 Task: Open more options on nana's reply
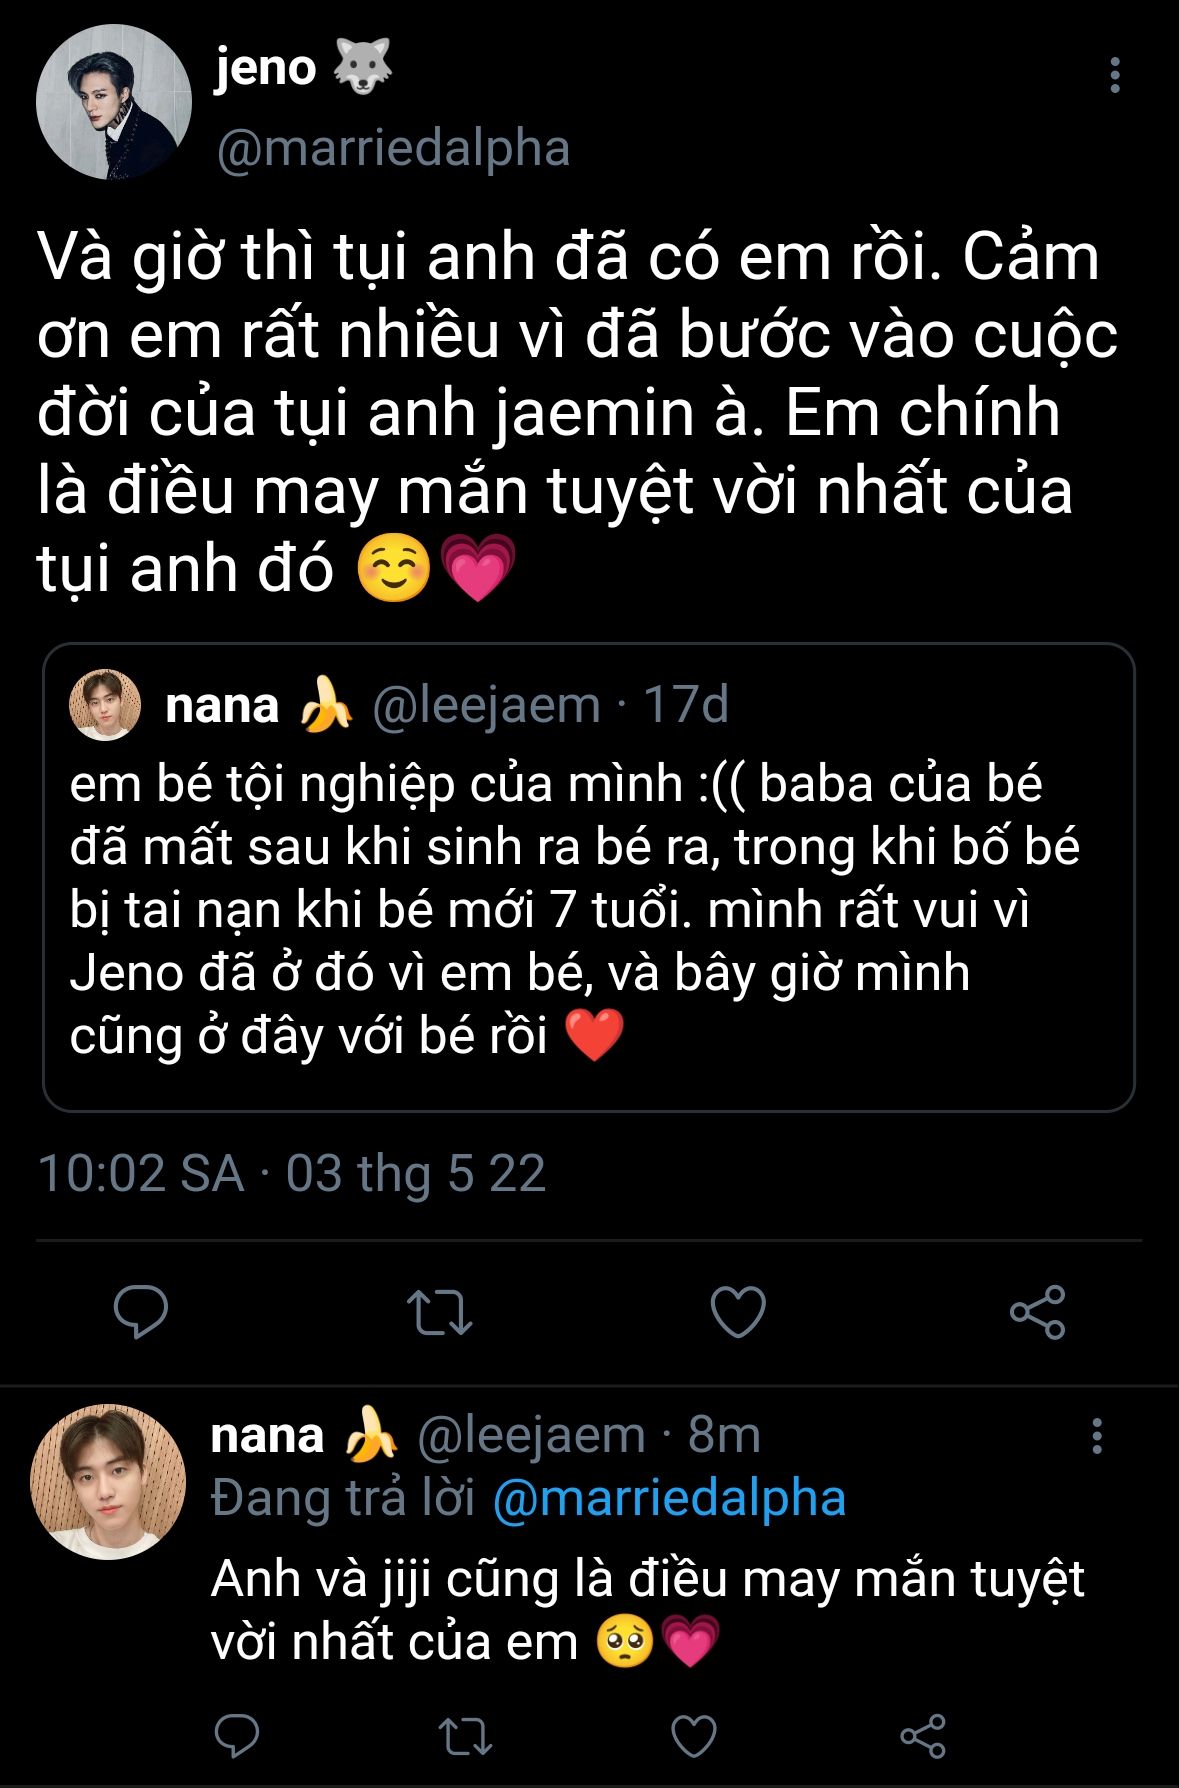(1097, 1435)
